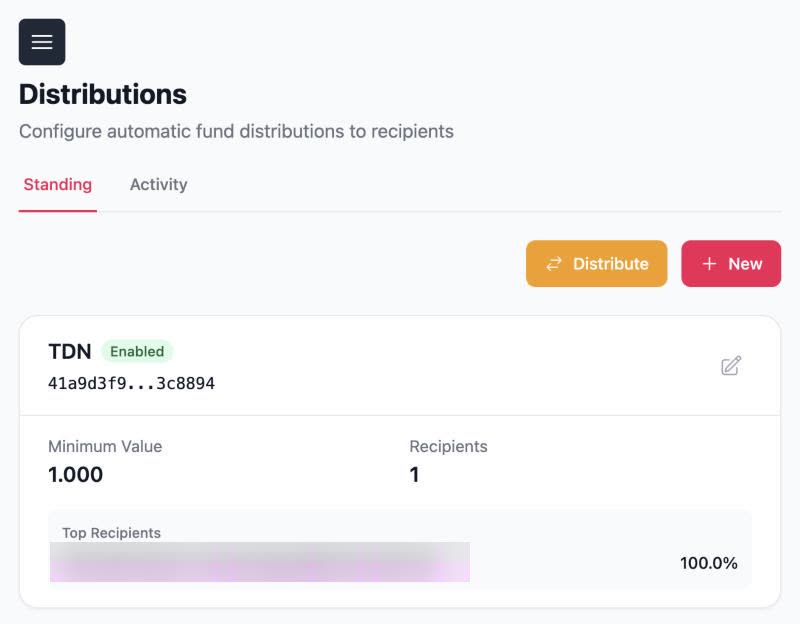Open the hamburger navigation menu
800x624 pixels.
click(x=42, y=42)
